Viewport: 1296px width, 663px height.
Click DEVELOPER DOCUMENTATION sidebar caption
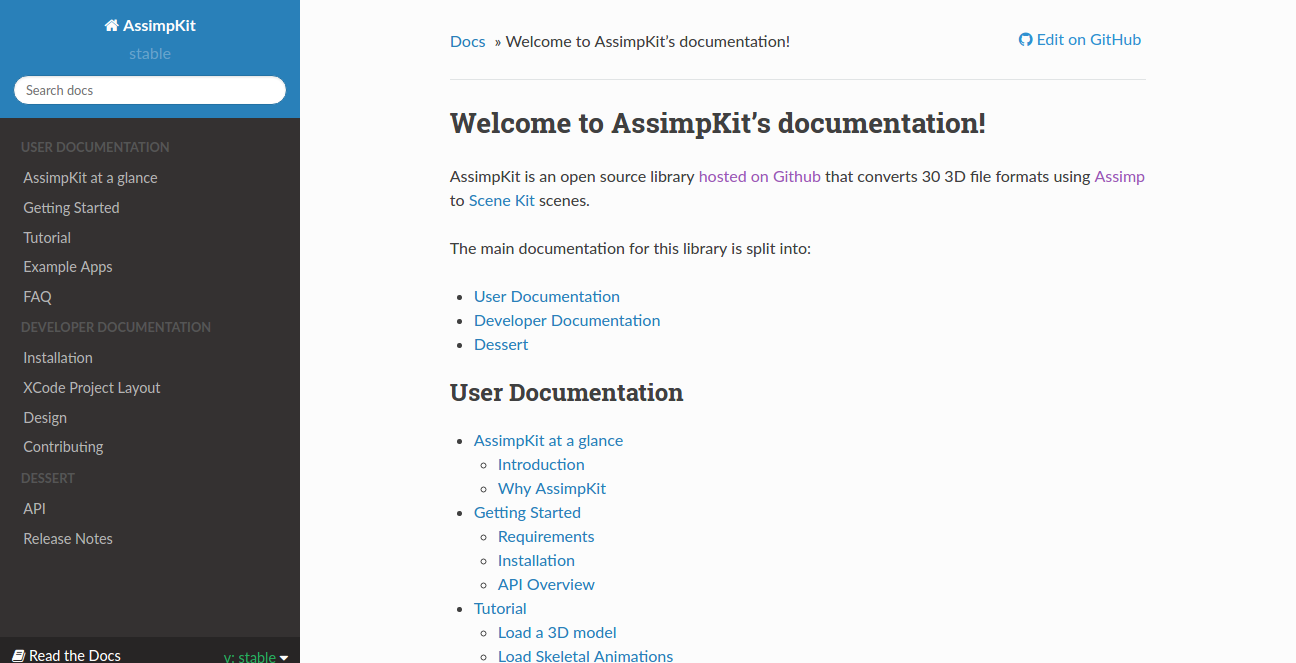click(x=116, y=327)
